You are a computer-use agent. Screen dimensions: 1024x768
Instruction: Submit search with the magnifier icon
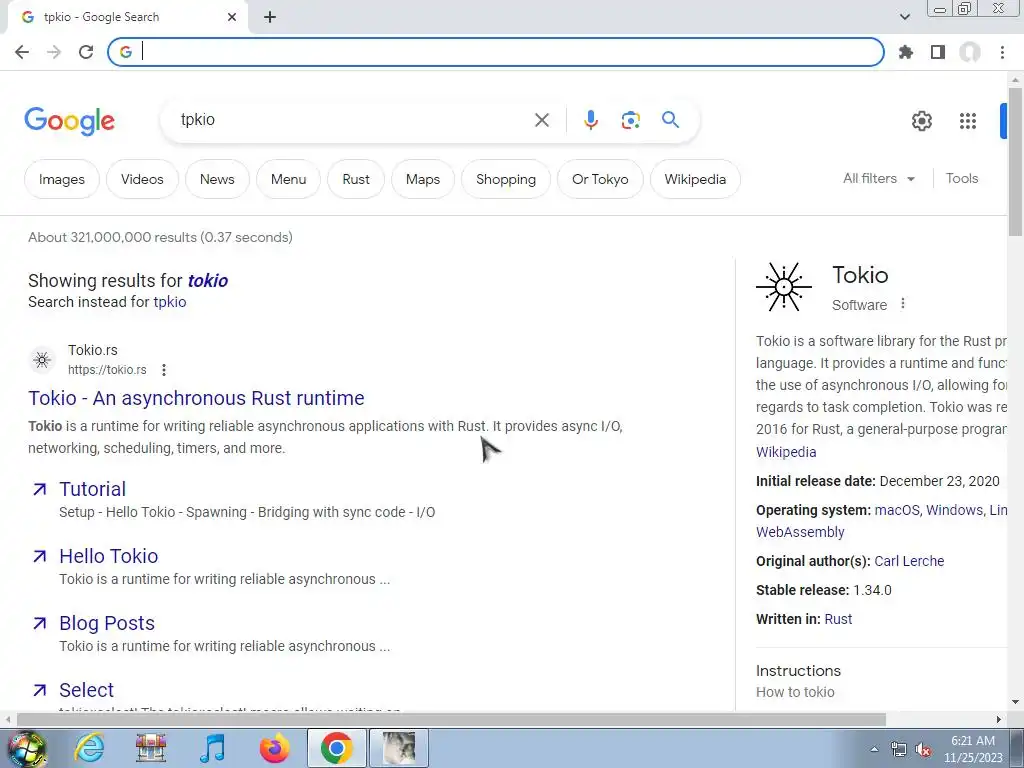point(670,120)
